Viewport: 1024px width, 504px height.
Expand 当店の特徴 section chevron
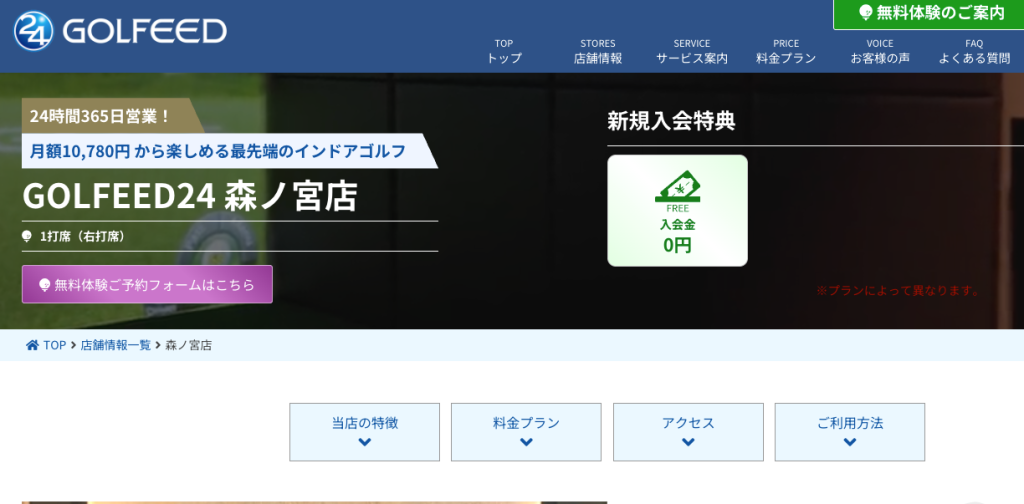[364, 442]
